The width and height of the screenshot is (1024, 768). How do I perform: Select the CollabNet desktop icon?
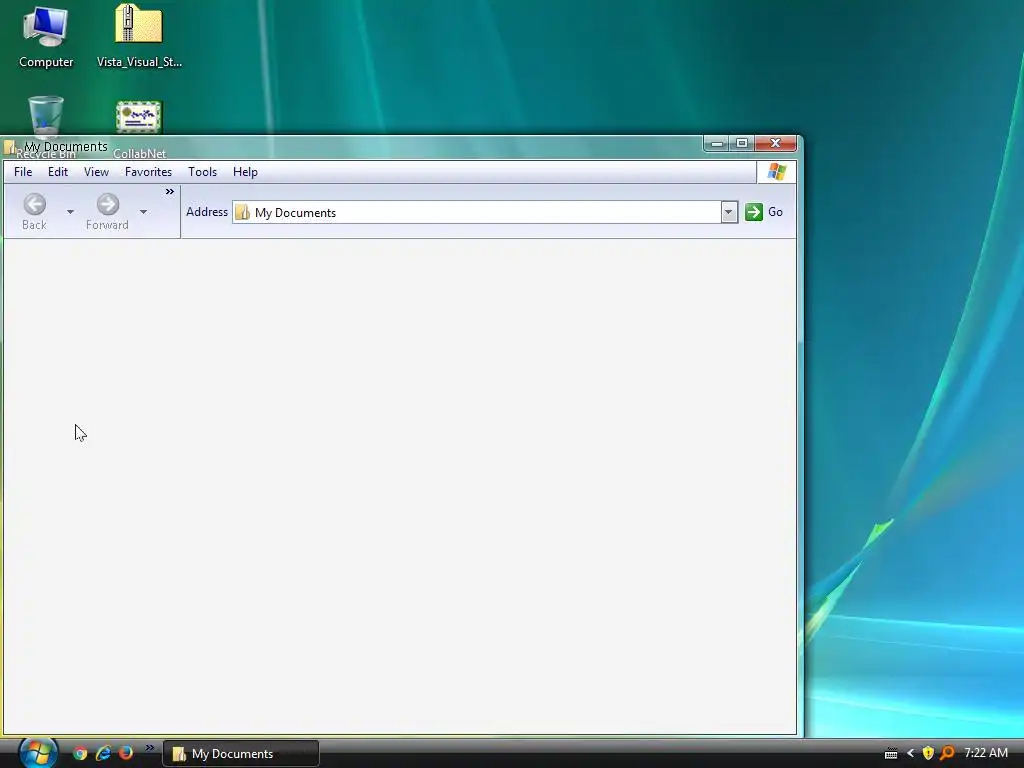pos(139,118)
